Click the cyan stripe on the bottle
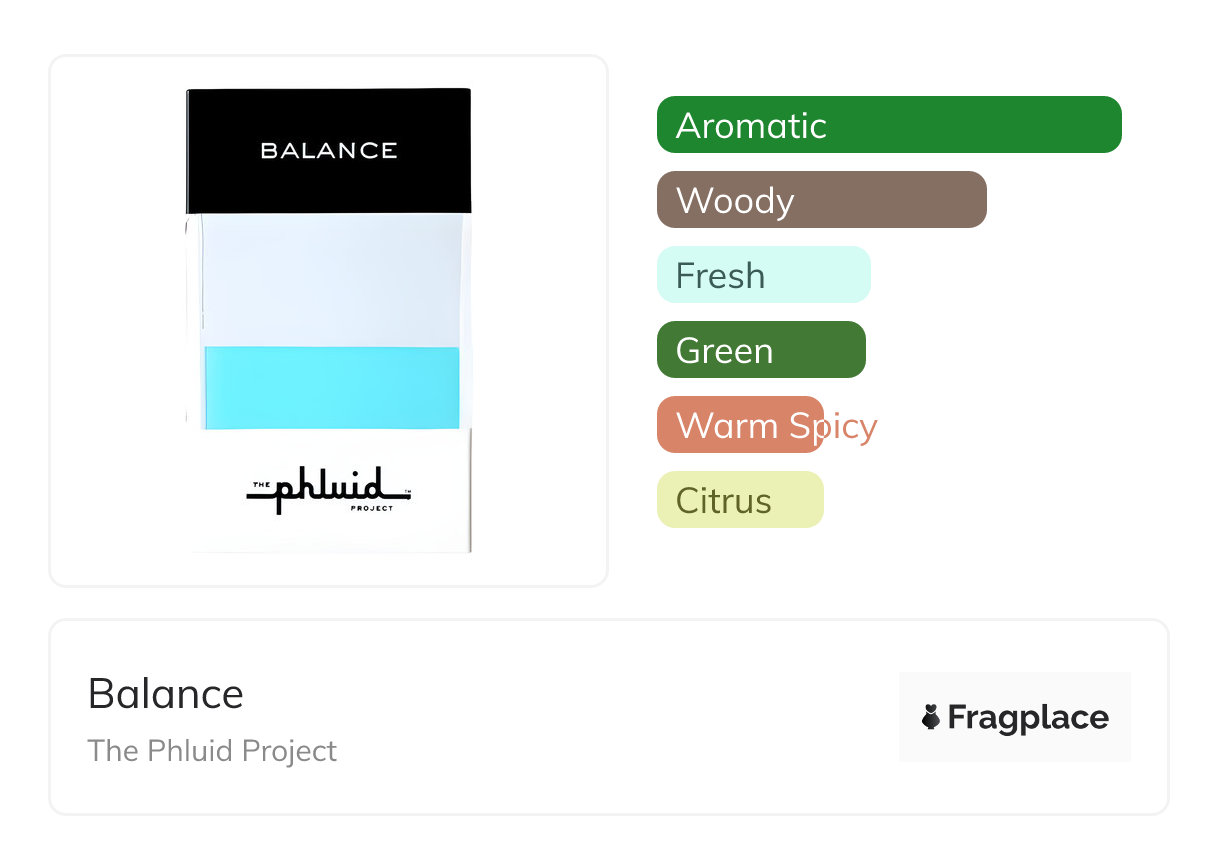The image size is (1218, 864). point(331,388)
